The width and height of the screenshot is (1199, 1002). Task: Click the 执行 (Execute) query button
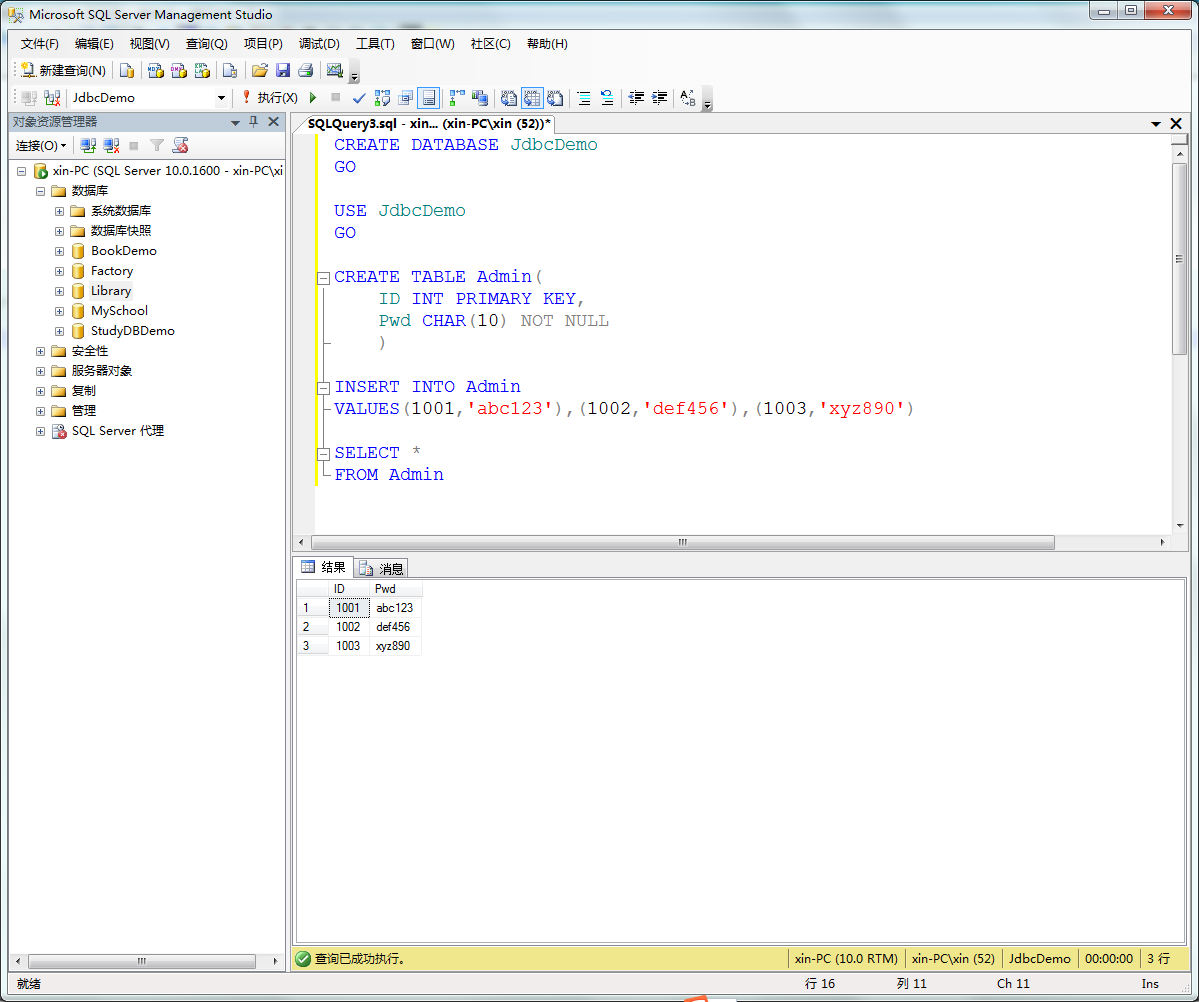coord(269,98)
